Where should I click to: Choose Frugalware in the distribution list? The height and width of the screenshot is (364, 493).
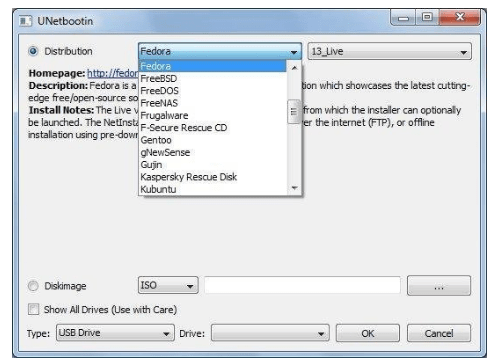coord(213,115)
